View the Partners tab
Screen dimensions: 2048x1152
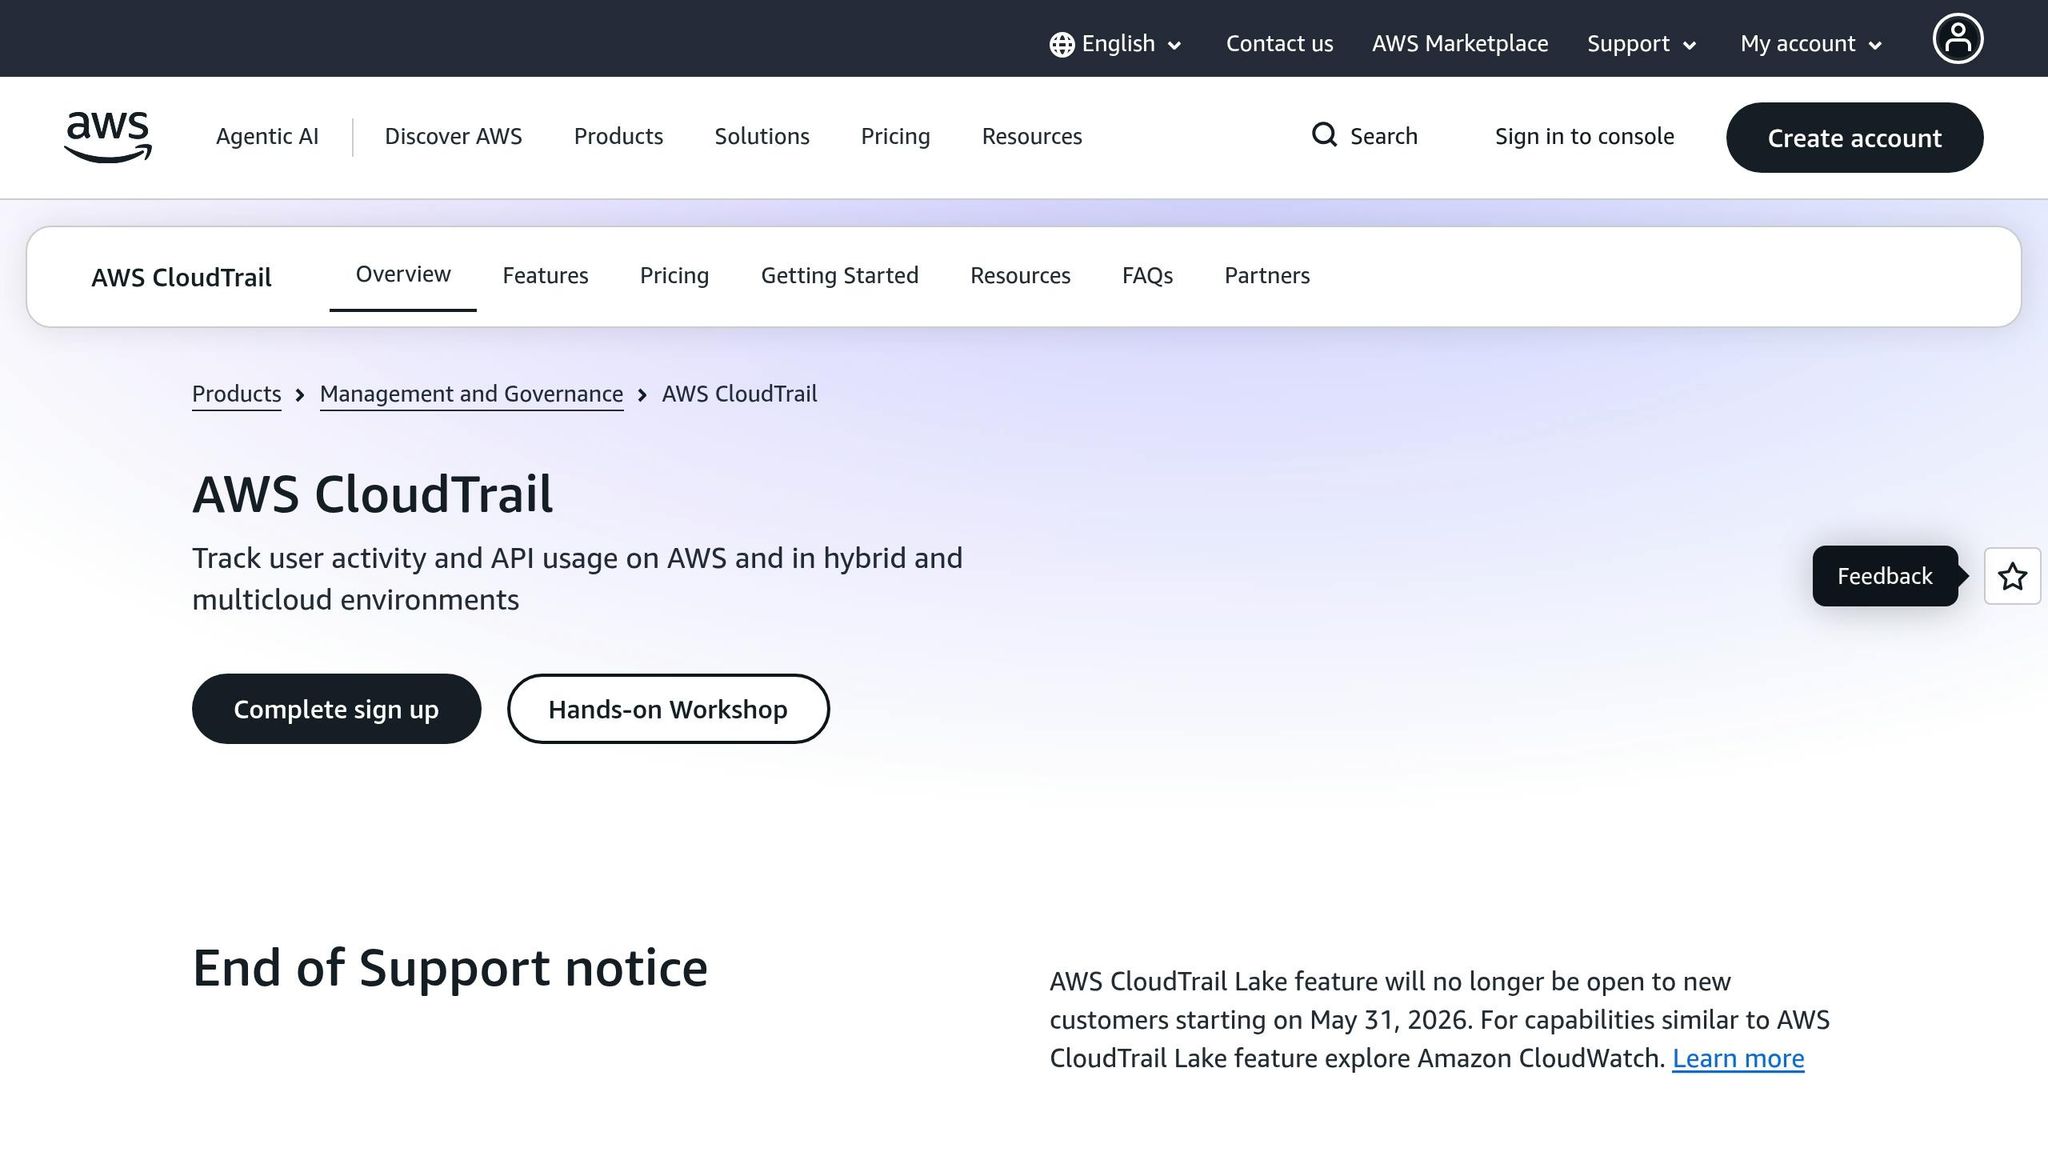point(1266,275)
